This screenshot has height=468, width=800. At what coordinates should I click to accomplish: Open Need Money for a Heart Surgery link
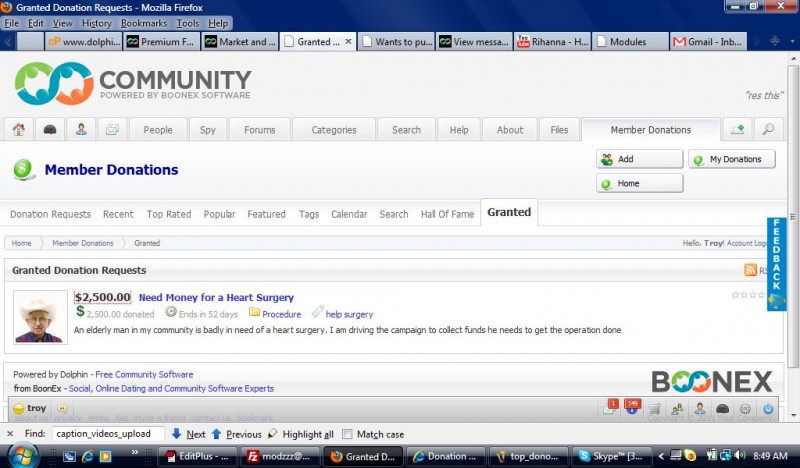[x=216, y=297]
